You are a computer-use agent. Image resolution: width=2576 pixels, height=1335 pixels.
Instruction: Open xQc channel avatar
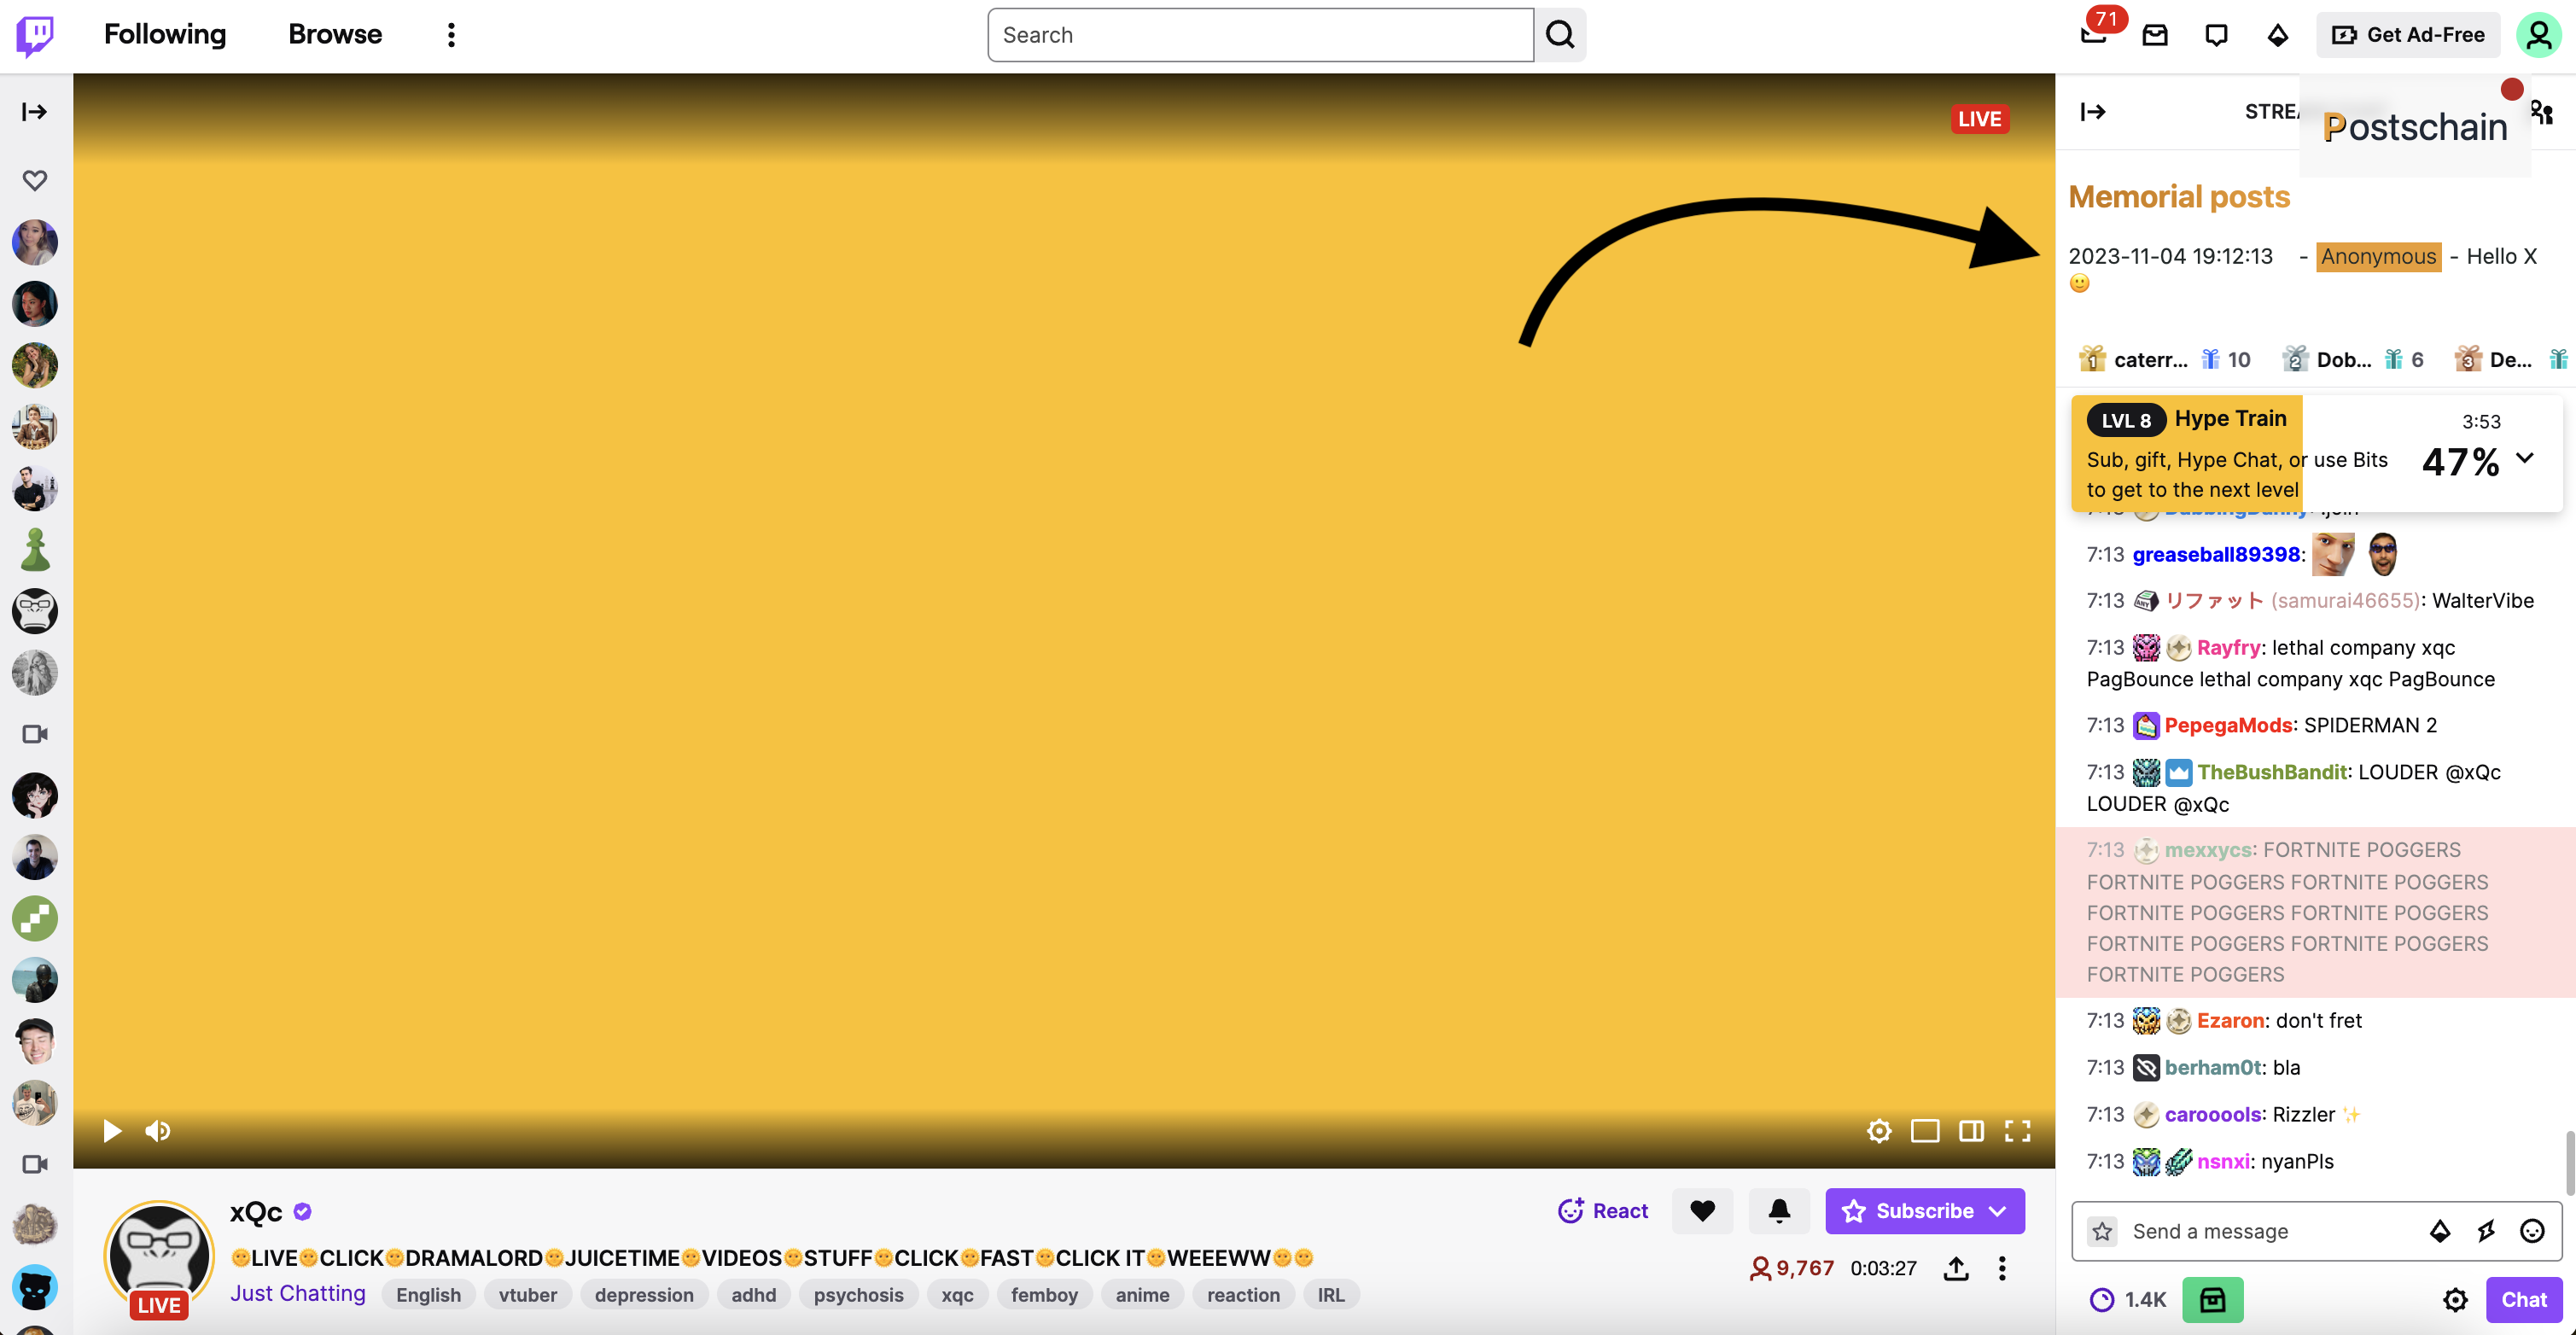[x=158, y=1256]
